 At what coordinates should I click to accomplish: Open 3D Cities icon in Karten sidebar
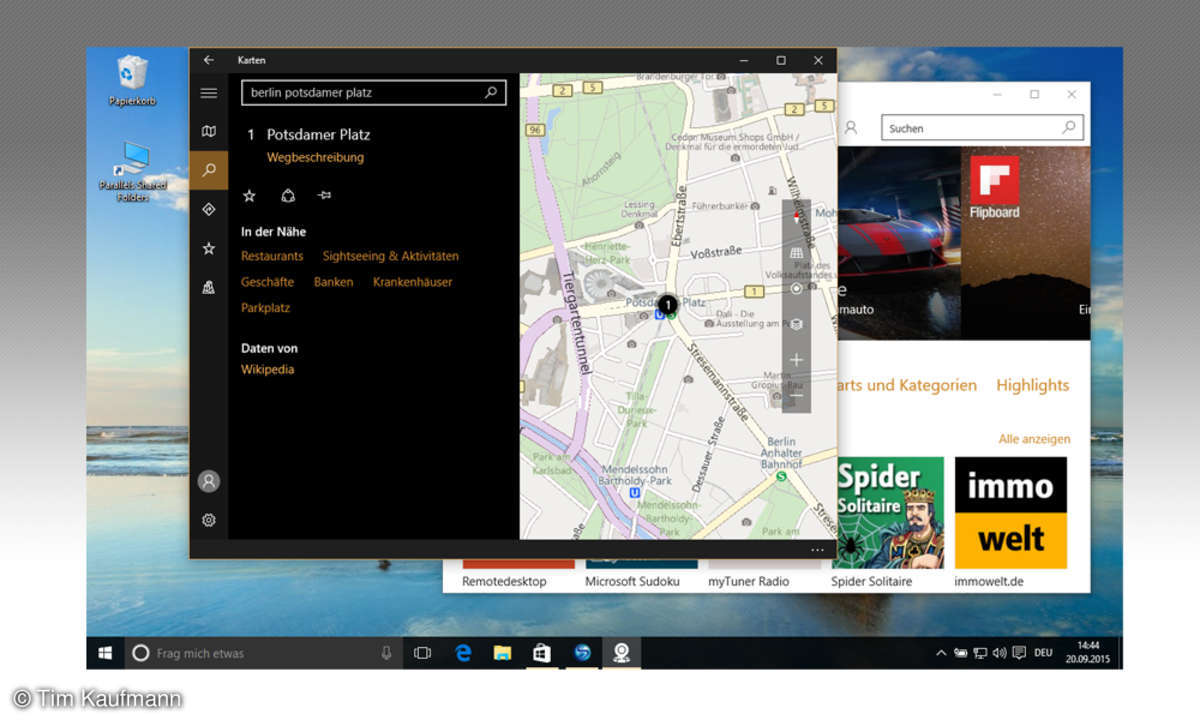tap(208, 287)
